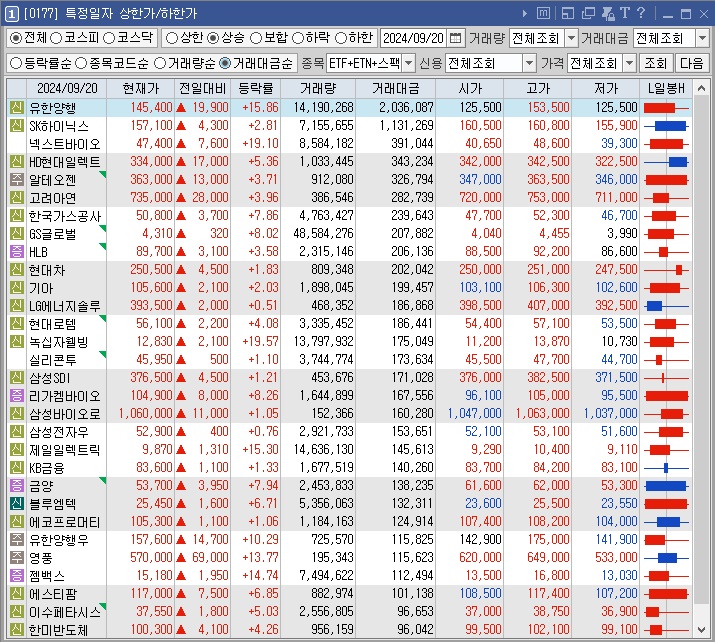Select the 하락 radio button
715x642 pixels.
[x=298, y=38]
